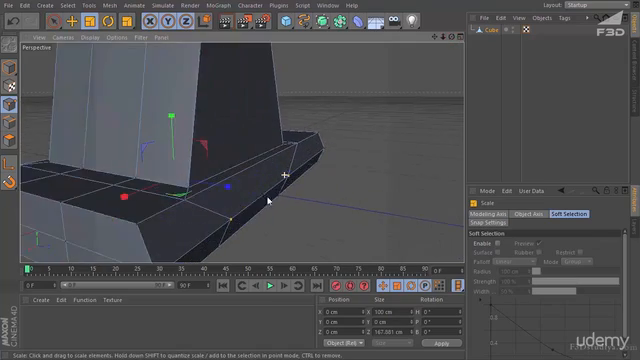Adjust the Width slider
Screen dimensions: 640x360
coord(575,291)
